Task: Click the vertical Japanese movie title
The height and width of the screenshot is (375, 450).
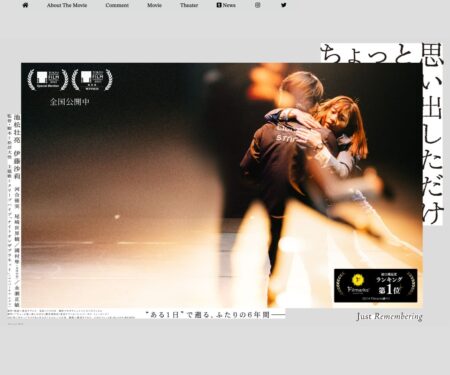Action: click(x=432, y=133)
